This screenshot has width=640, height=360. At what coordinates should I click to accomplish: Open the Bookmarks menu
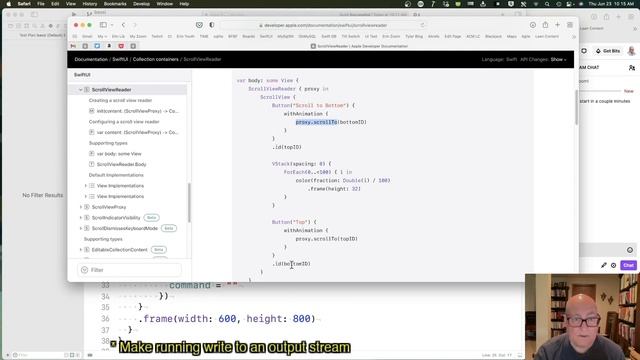[115, 4]
